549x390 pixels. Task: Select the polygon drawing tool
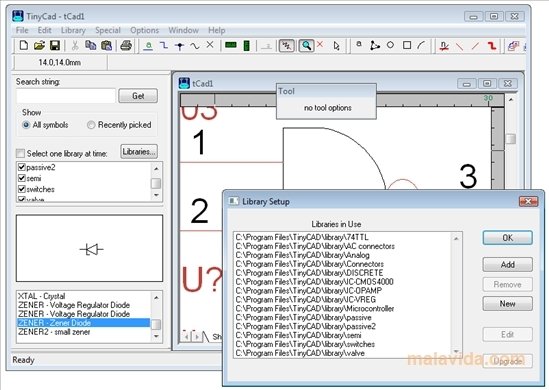click(x=375, y=46)
